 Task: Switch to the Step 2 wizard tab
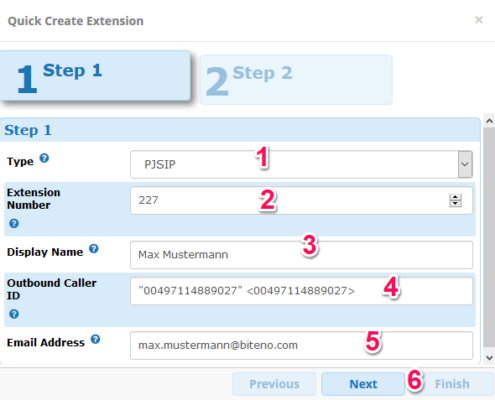pos(296,80)
